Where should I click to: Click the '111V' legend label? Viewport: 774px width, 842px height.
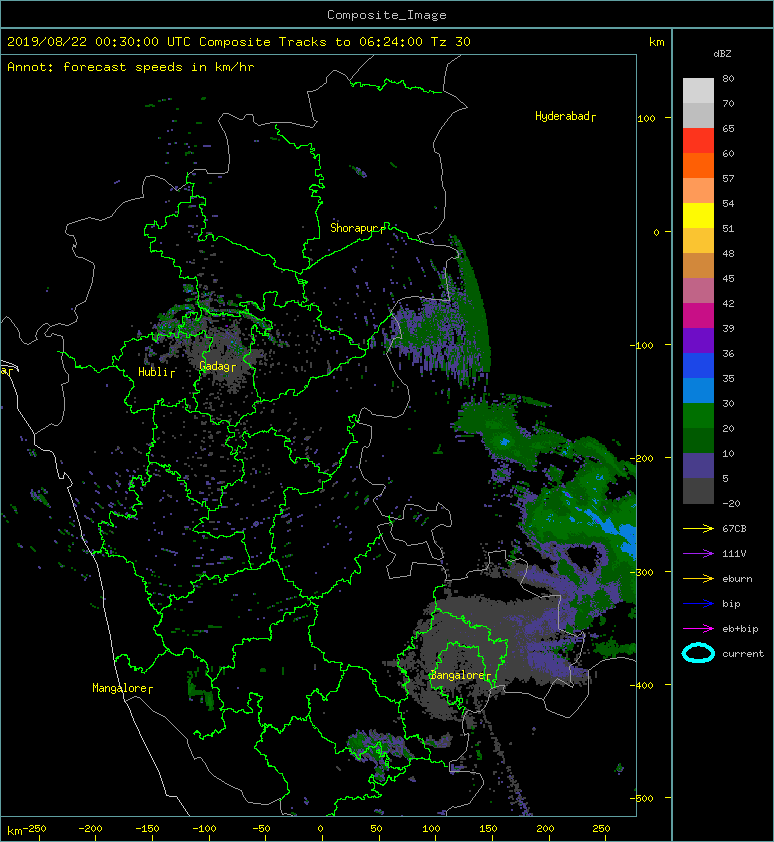click(734, 554)
